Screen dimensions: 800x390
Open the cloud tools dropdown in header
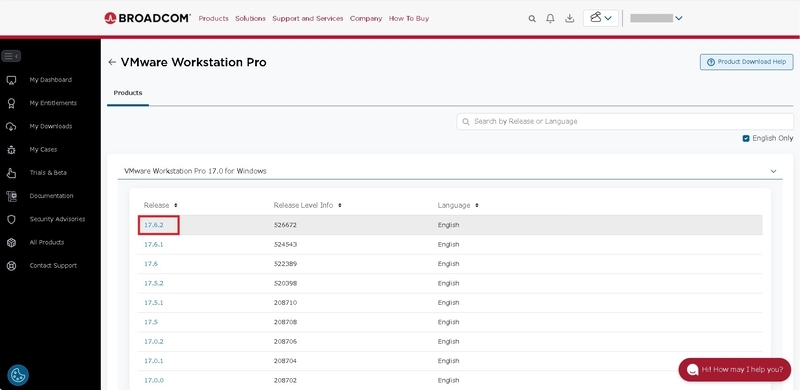(601, 18)
